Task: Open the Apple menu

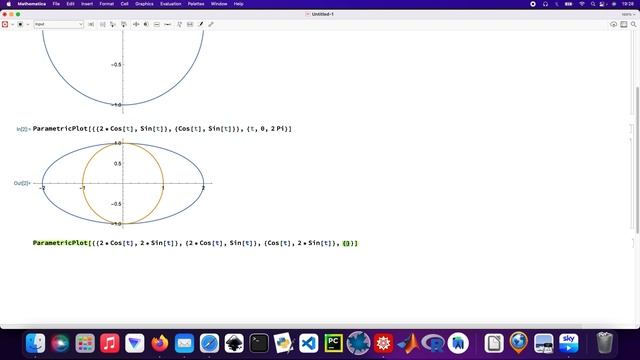Action: [9, 4]
